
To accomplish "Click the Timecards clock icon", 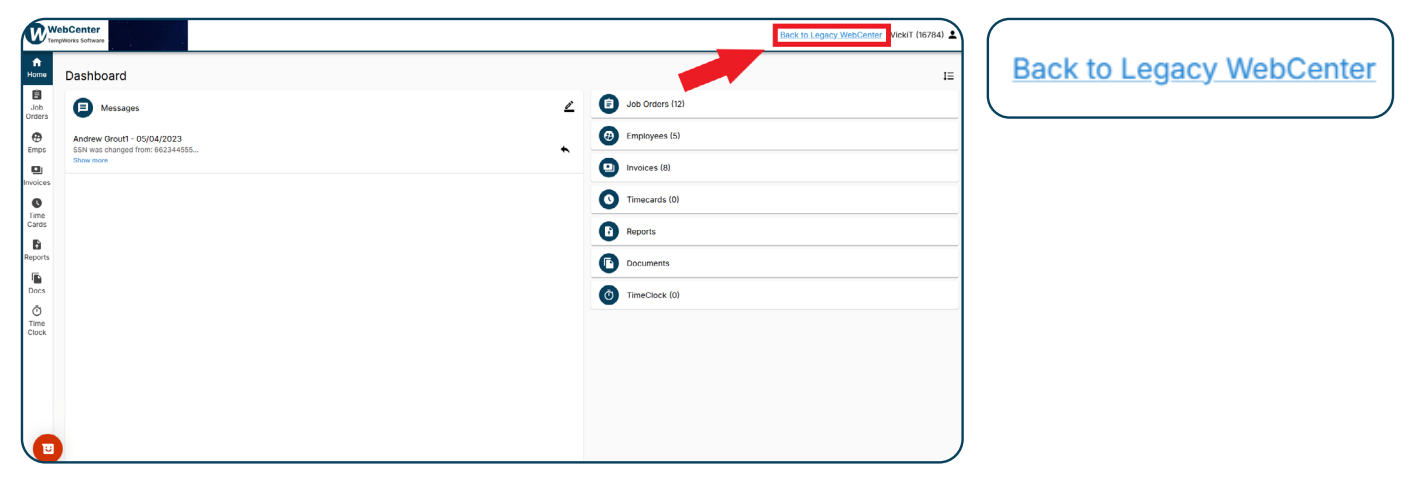I will (609, 200).
